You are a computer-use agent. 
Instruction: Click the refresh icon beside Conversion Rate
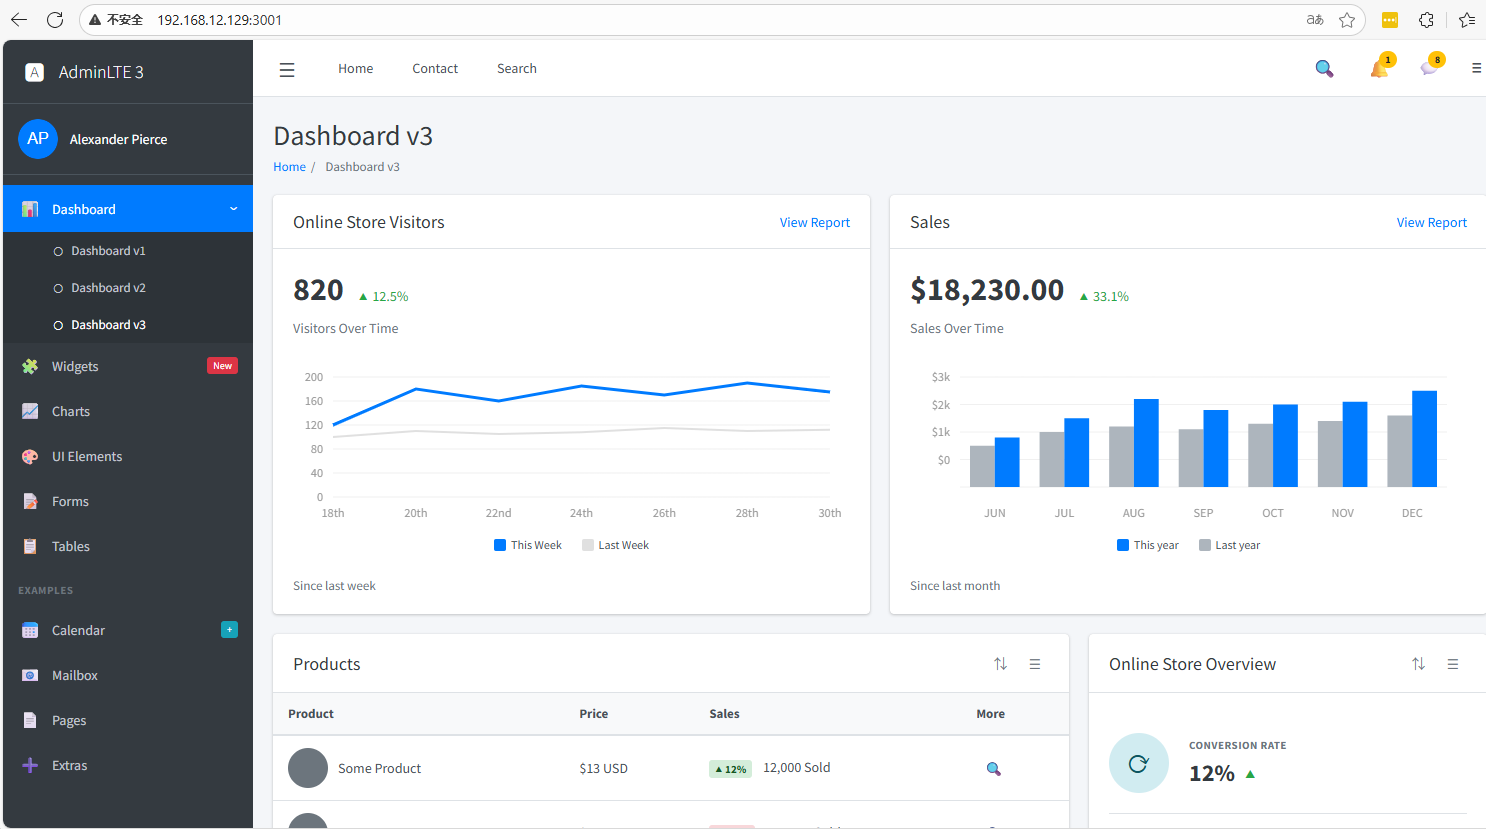(x=1138, y=763)
